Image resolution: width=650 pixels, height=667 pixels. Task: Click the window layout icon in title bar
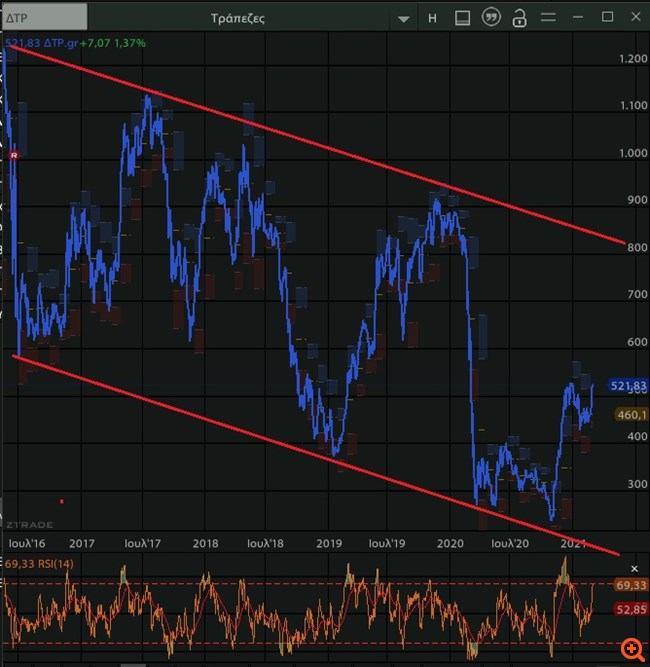(x=461, y=18)
